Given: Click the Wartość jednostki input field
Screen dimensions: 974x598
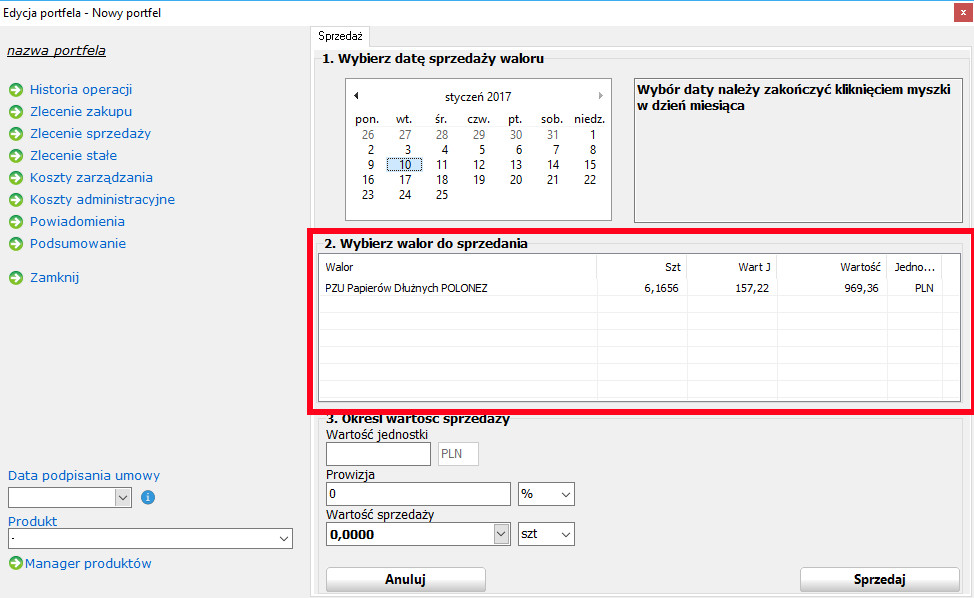Looking at the screenshot, I should [378, 454].
